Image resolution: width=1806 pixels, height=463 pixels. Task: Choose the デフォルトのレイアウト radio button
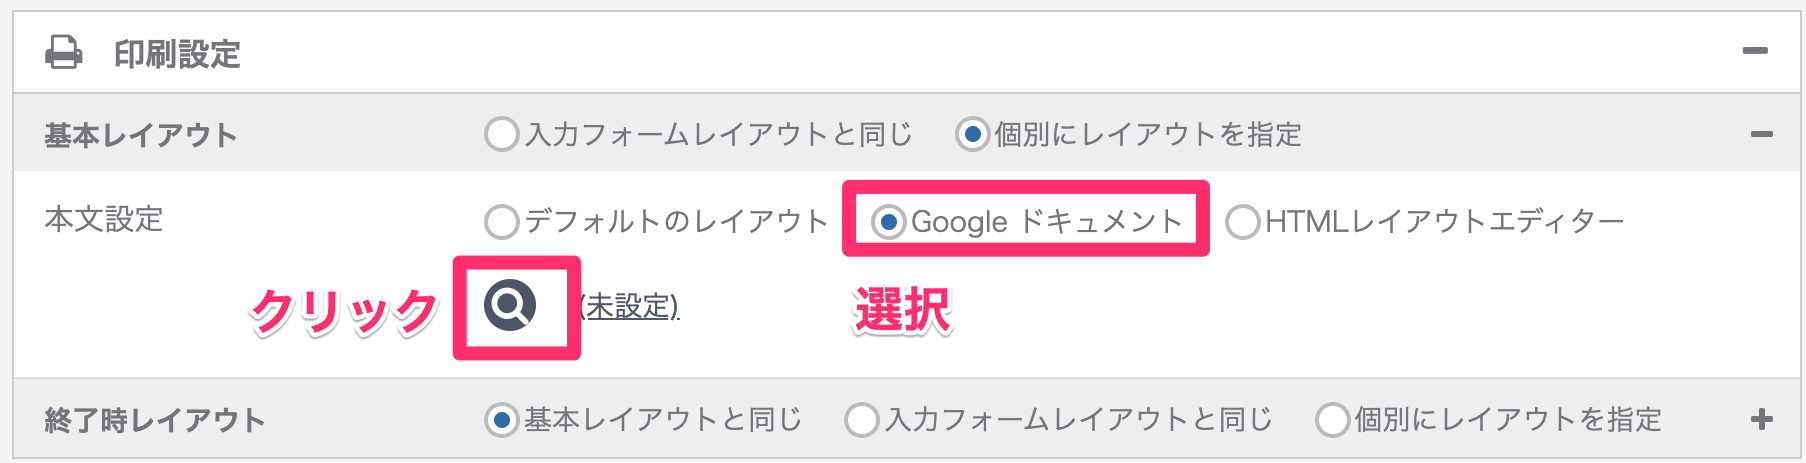pos(502,221)
